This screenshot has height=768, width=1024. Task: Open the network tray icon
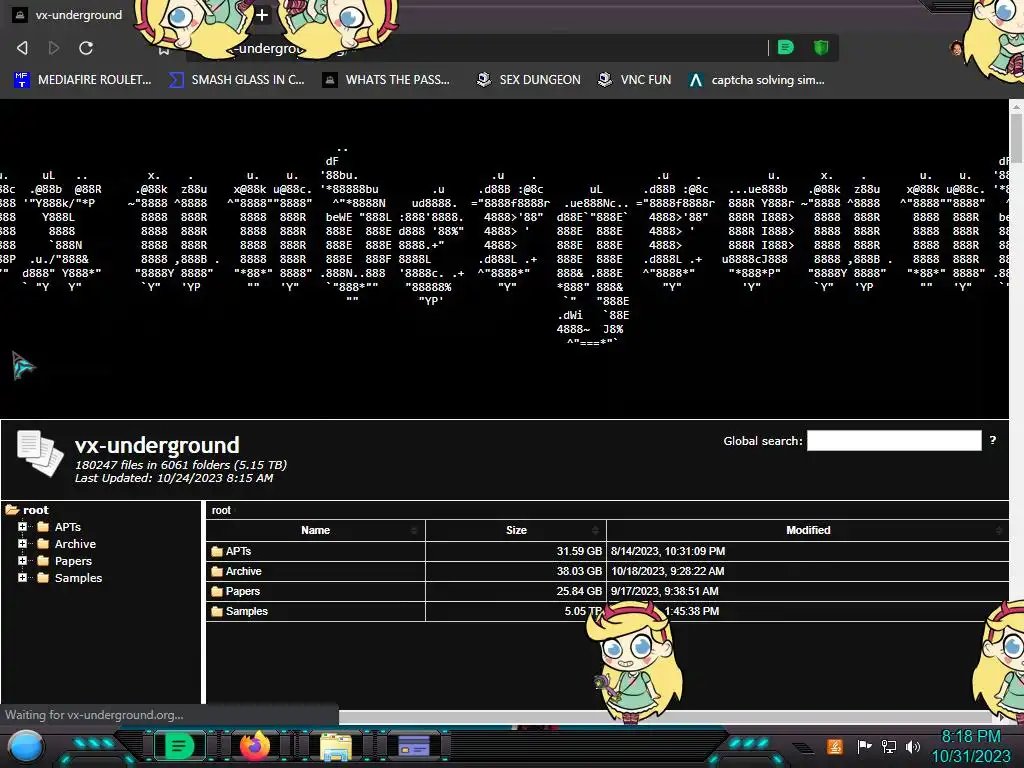coord(889,746)
